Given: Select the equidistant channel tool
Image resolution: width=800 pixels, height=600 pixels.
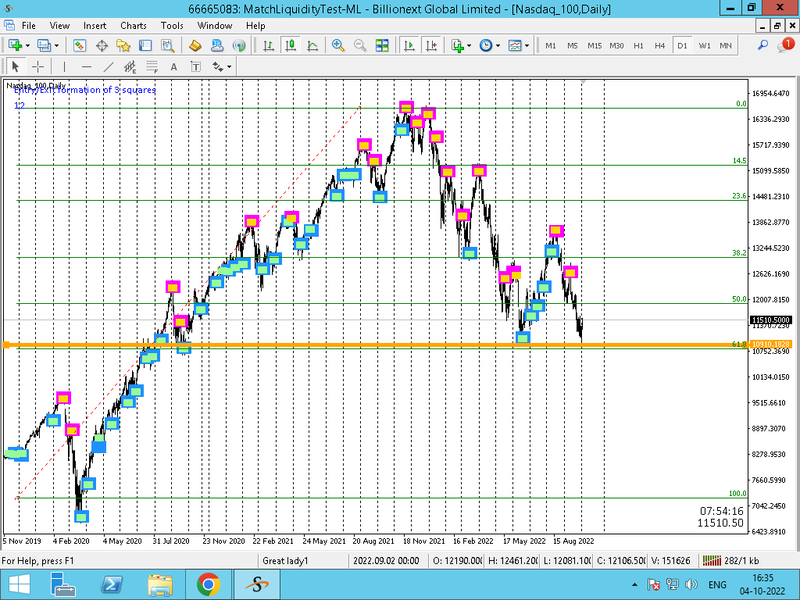Looking at the screenshot, I should click(x=130, y=67).
